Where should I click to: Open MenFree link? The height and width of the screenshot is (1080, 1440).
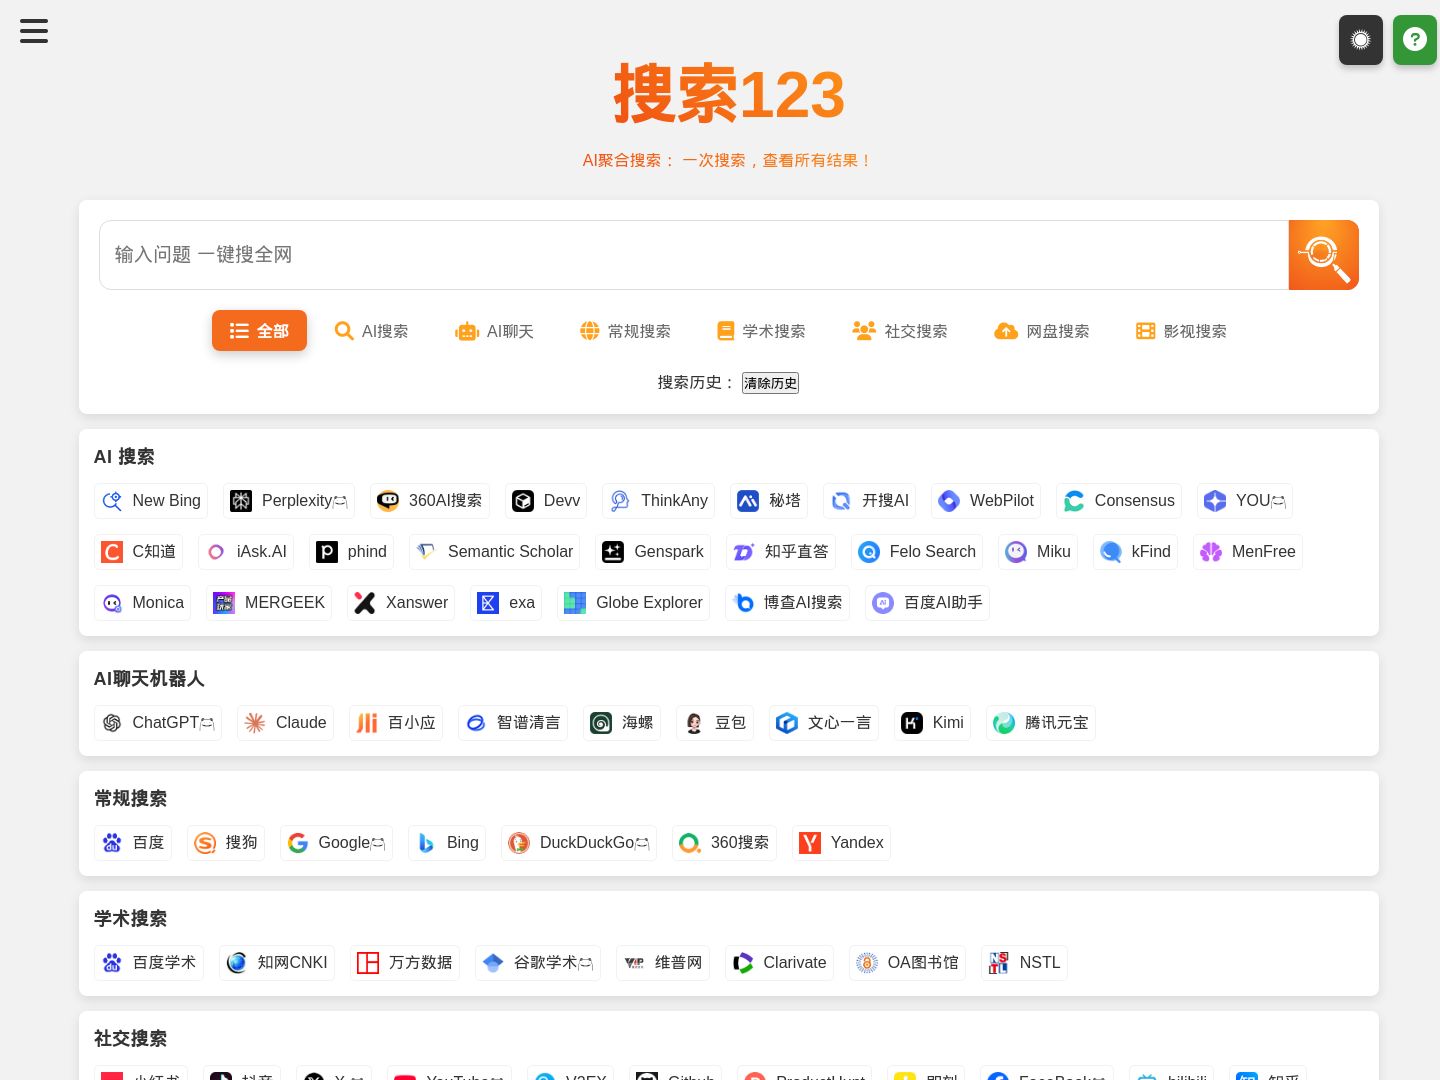pyautogui.click(x=1248, y=552)
